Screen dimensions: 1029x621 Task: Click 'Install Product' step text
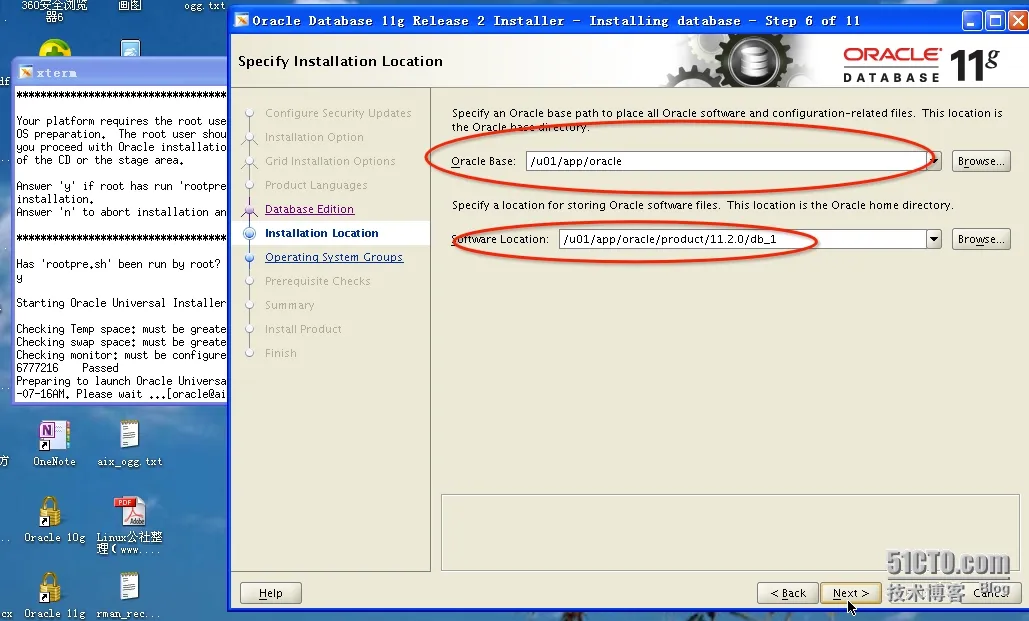coord(303,329)
